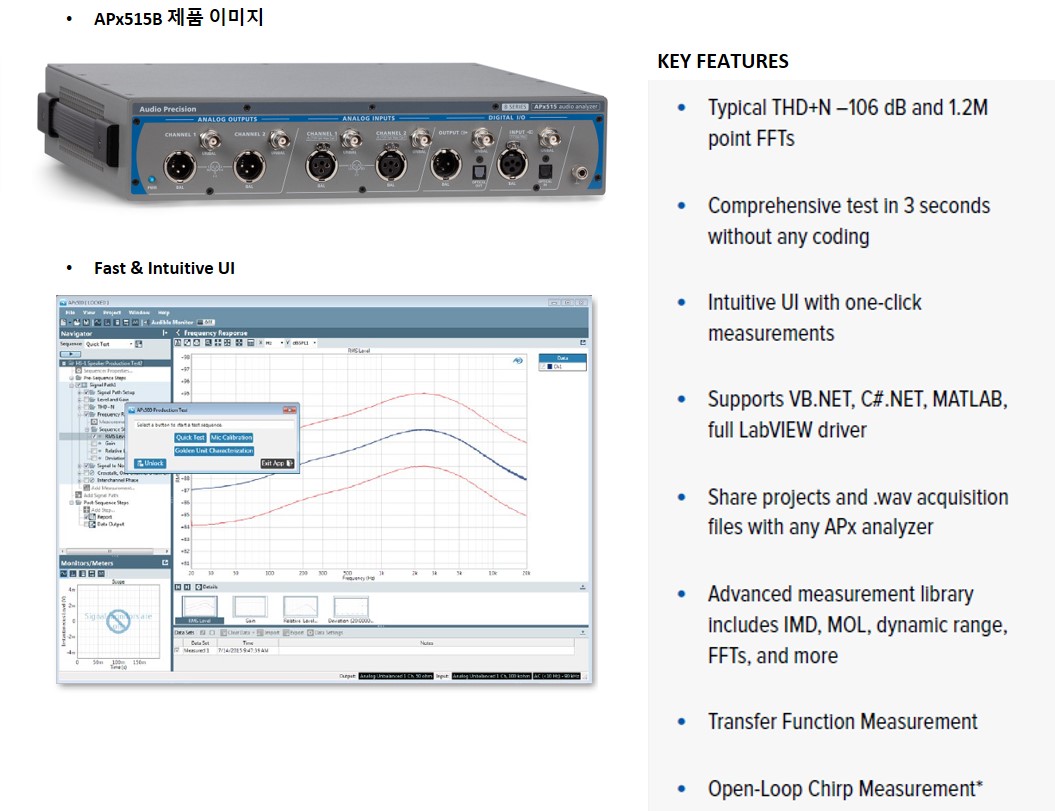Open the Project menu
This screenshot has width=1055, height=811.
click(x=112, y=313)
